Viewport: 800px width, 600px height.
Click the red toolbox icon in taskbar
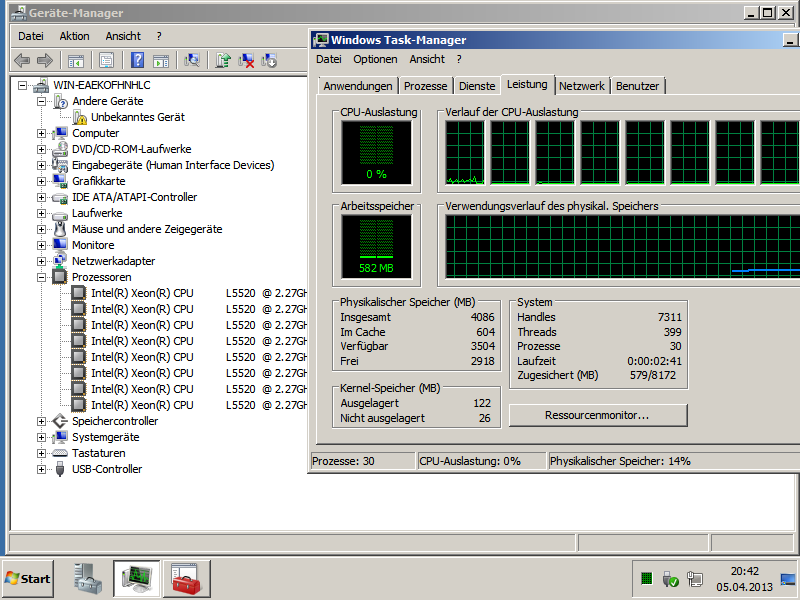pyautogui.click(x=185, y=578)
